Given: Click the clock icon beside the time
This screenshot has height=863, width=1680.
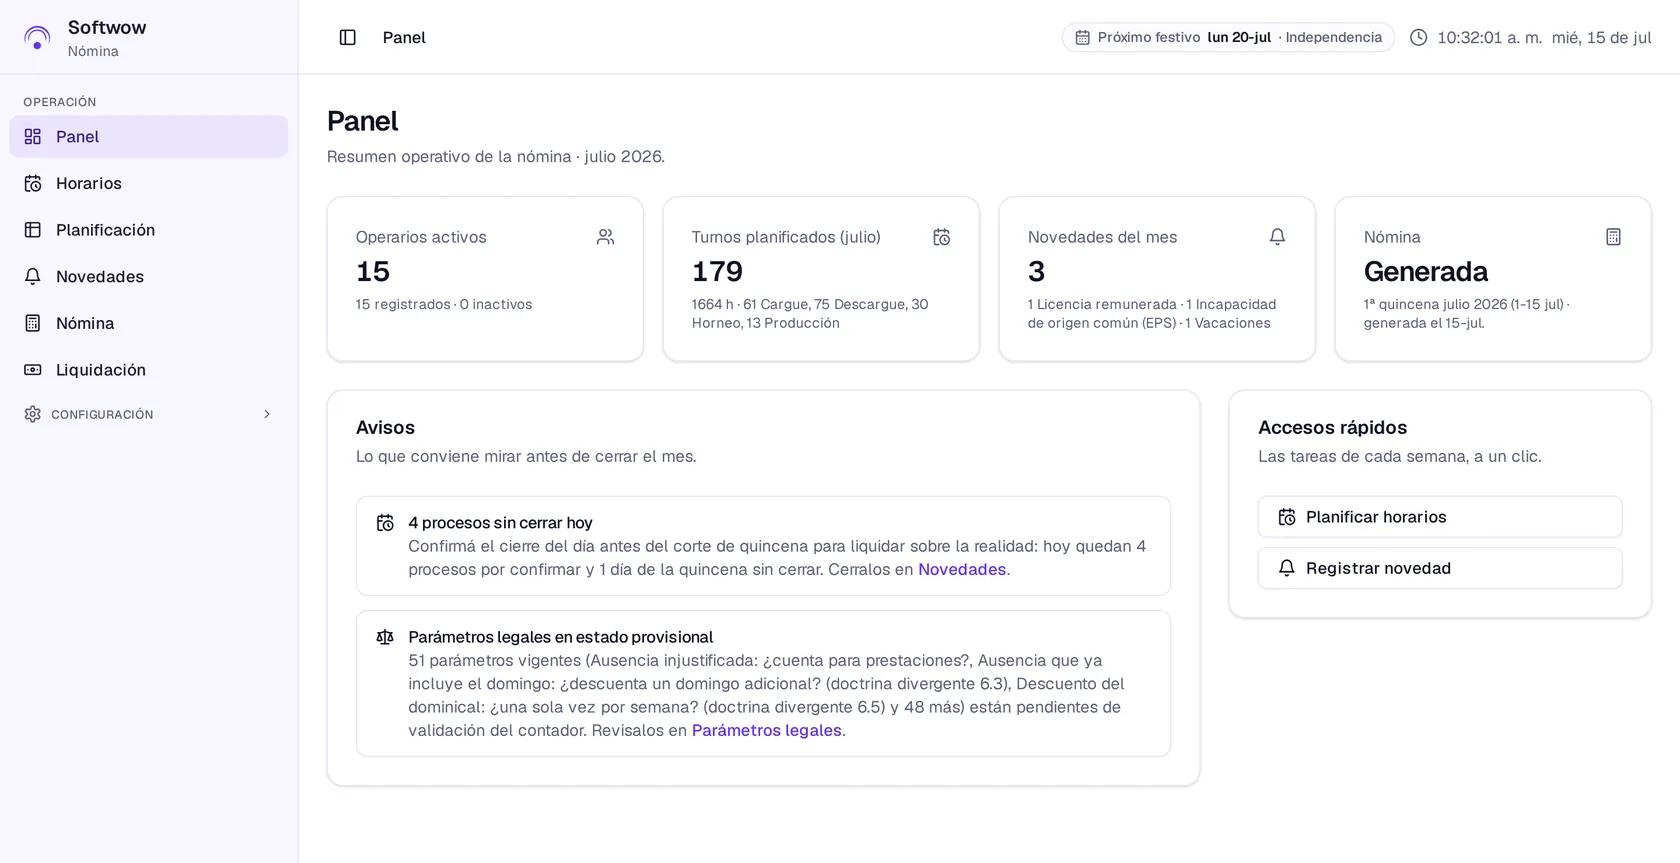Looking at the screenshot, I should (1419, 37).
